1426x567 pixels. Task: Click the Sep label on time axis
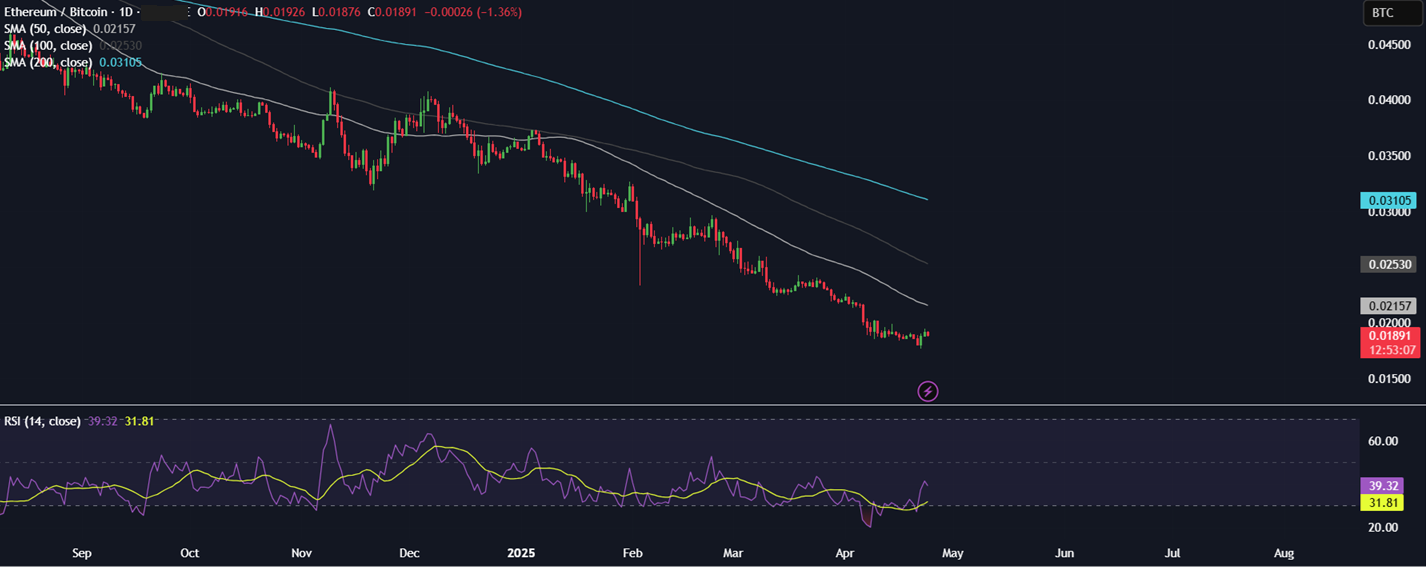point(82,553)
